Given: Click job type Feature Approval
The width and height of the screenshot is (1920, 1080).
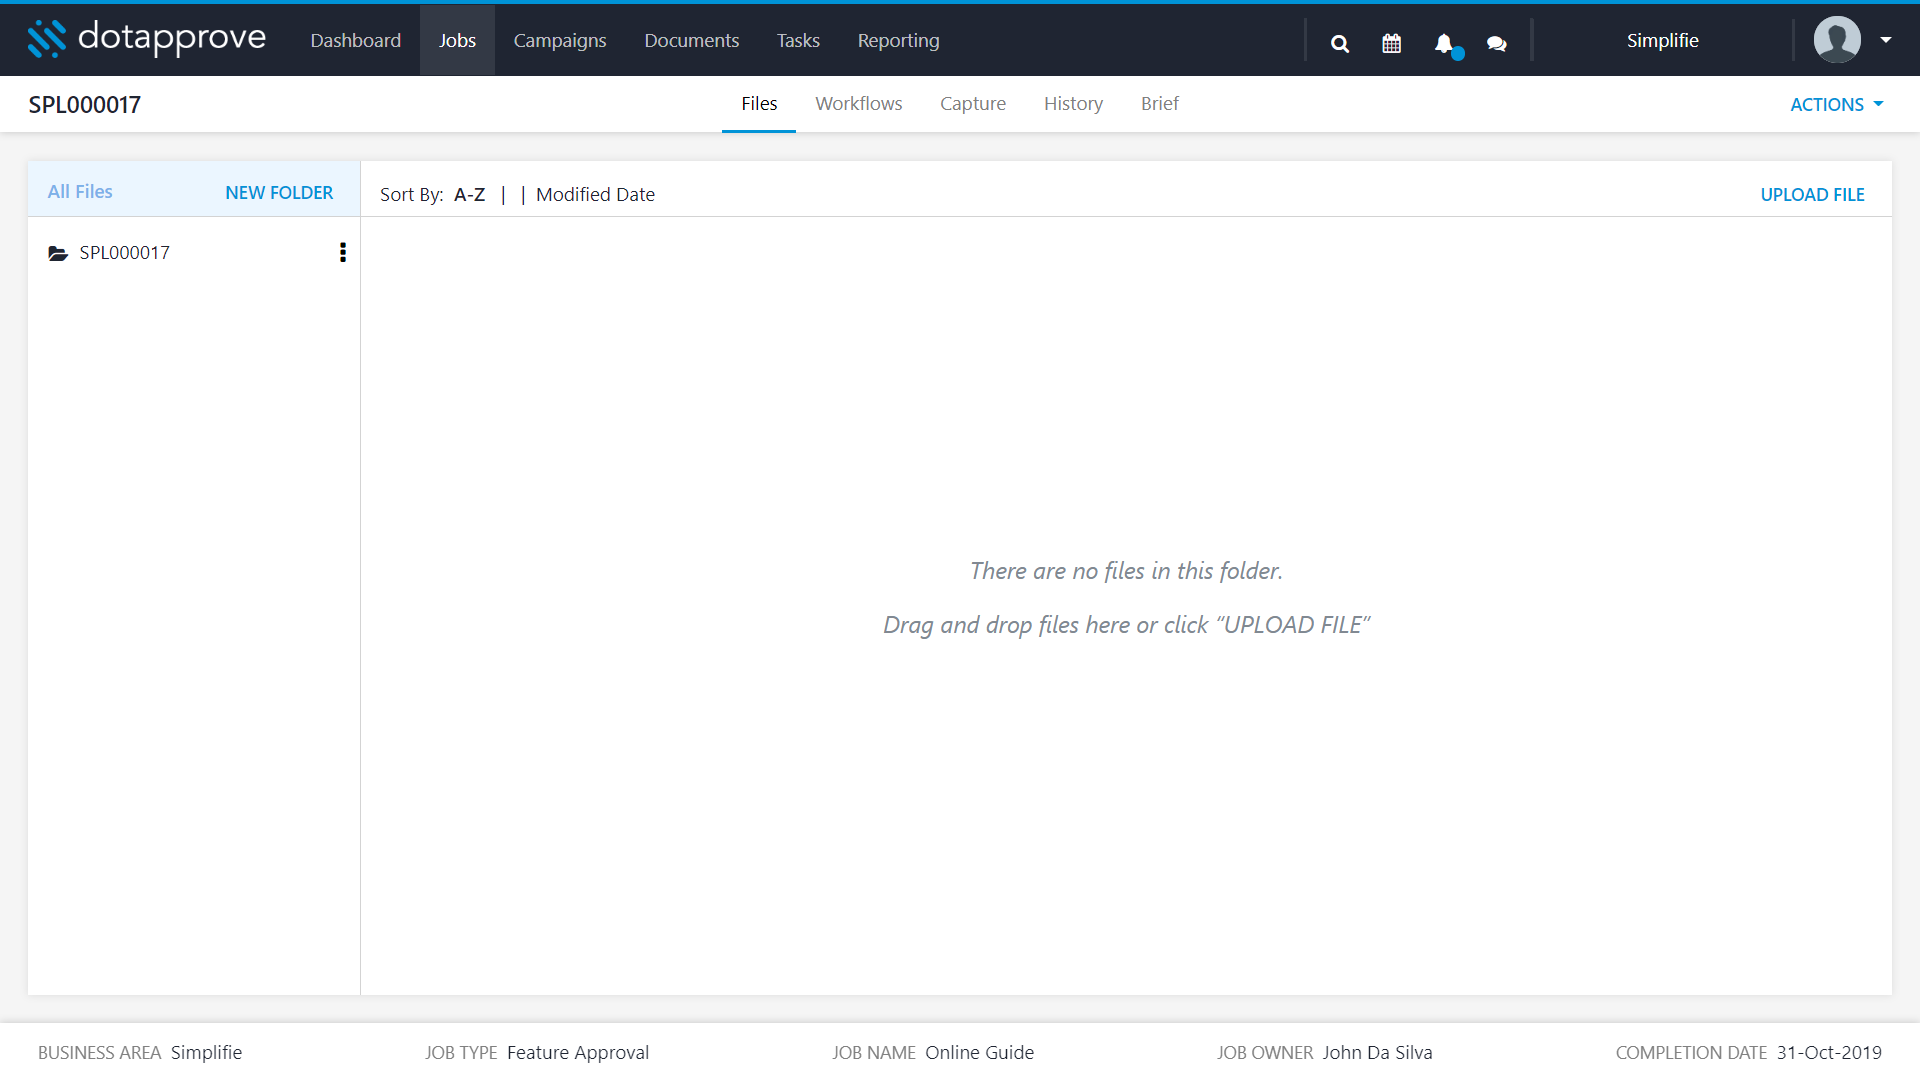Looking at the screenshot, I should 578,1052.
